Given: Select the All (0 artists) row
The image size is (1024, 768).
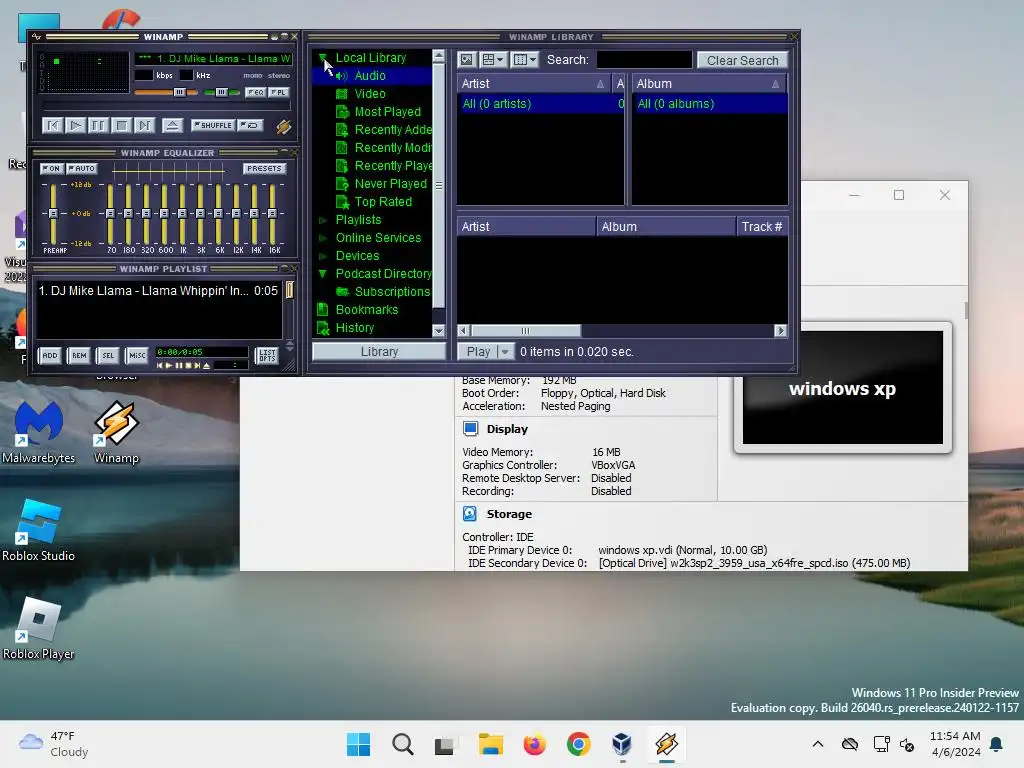Looking at the screenshot, I should pos(541,104).
